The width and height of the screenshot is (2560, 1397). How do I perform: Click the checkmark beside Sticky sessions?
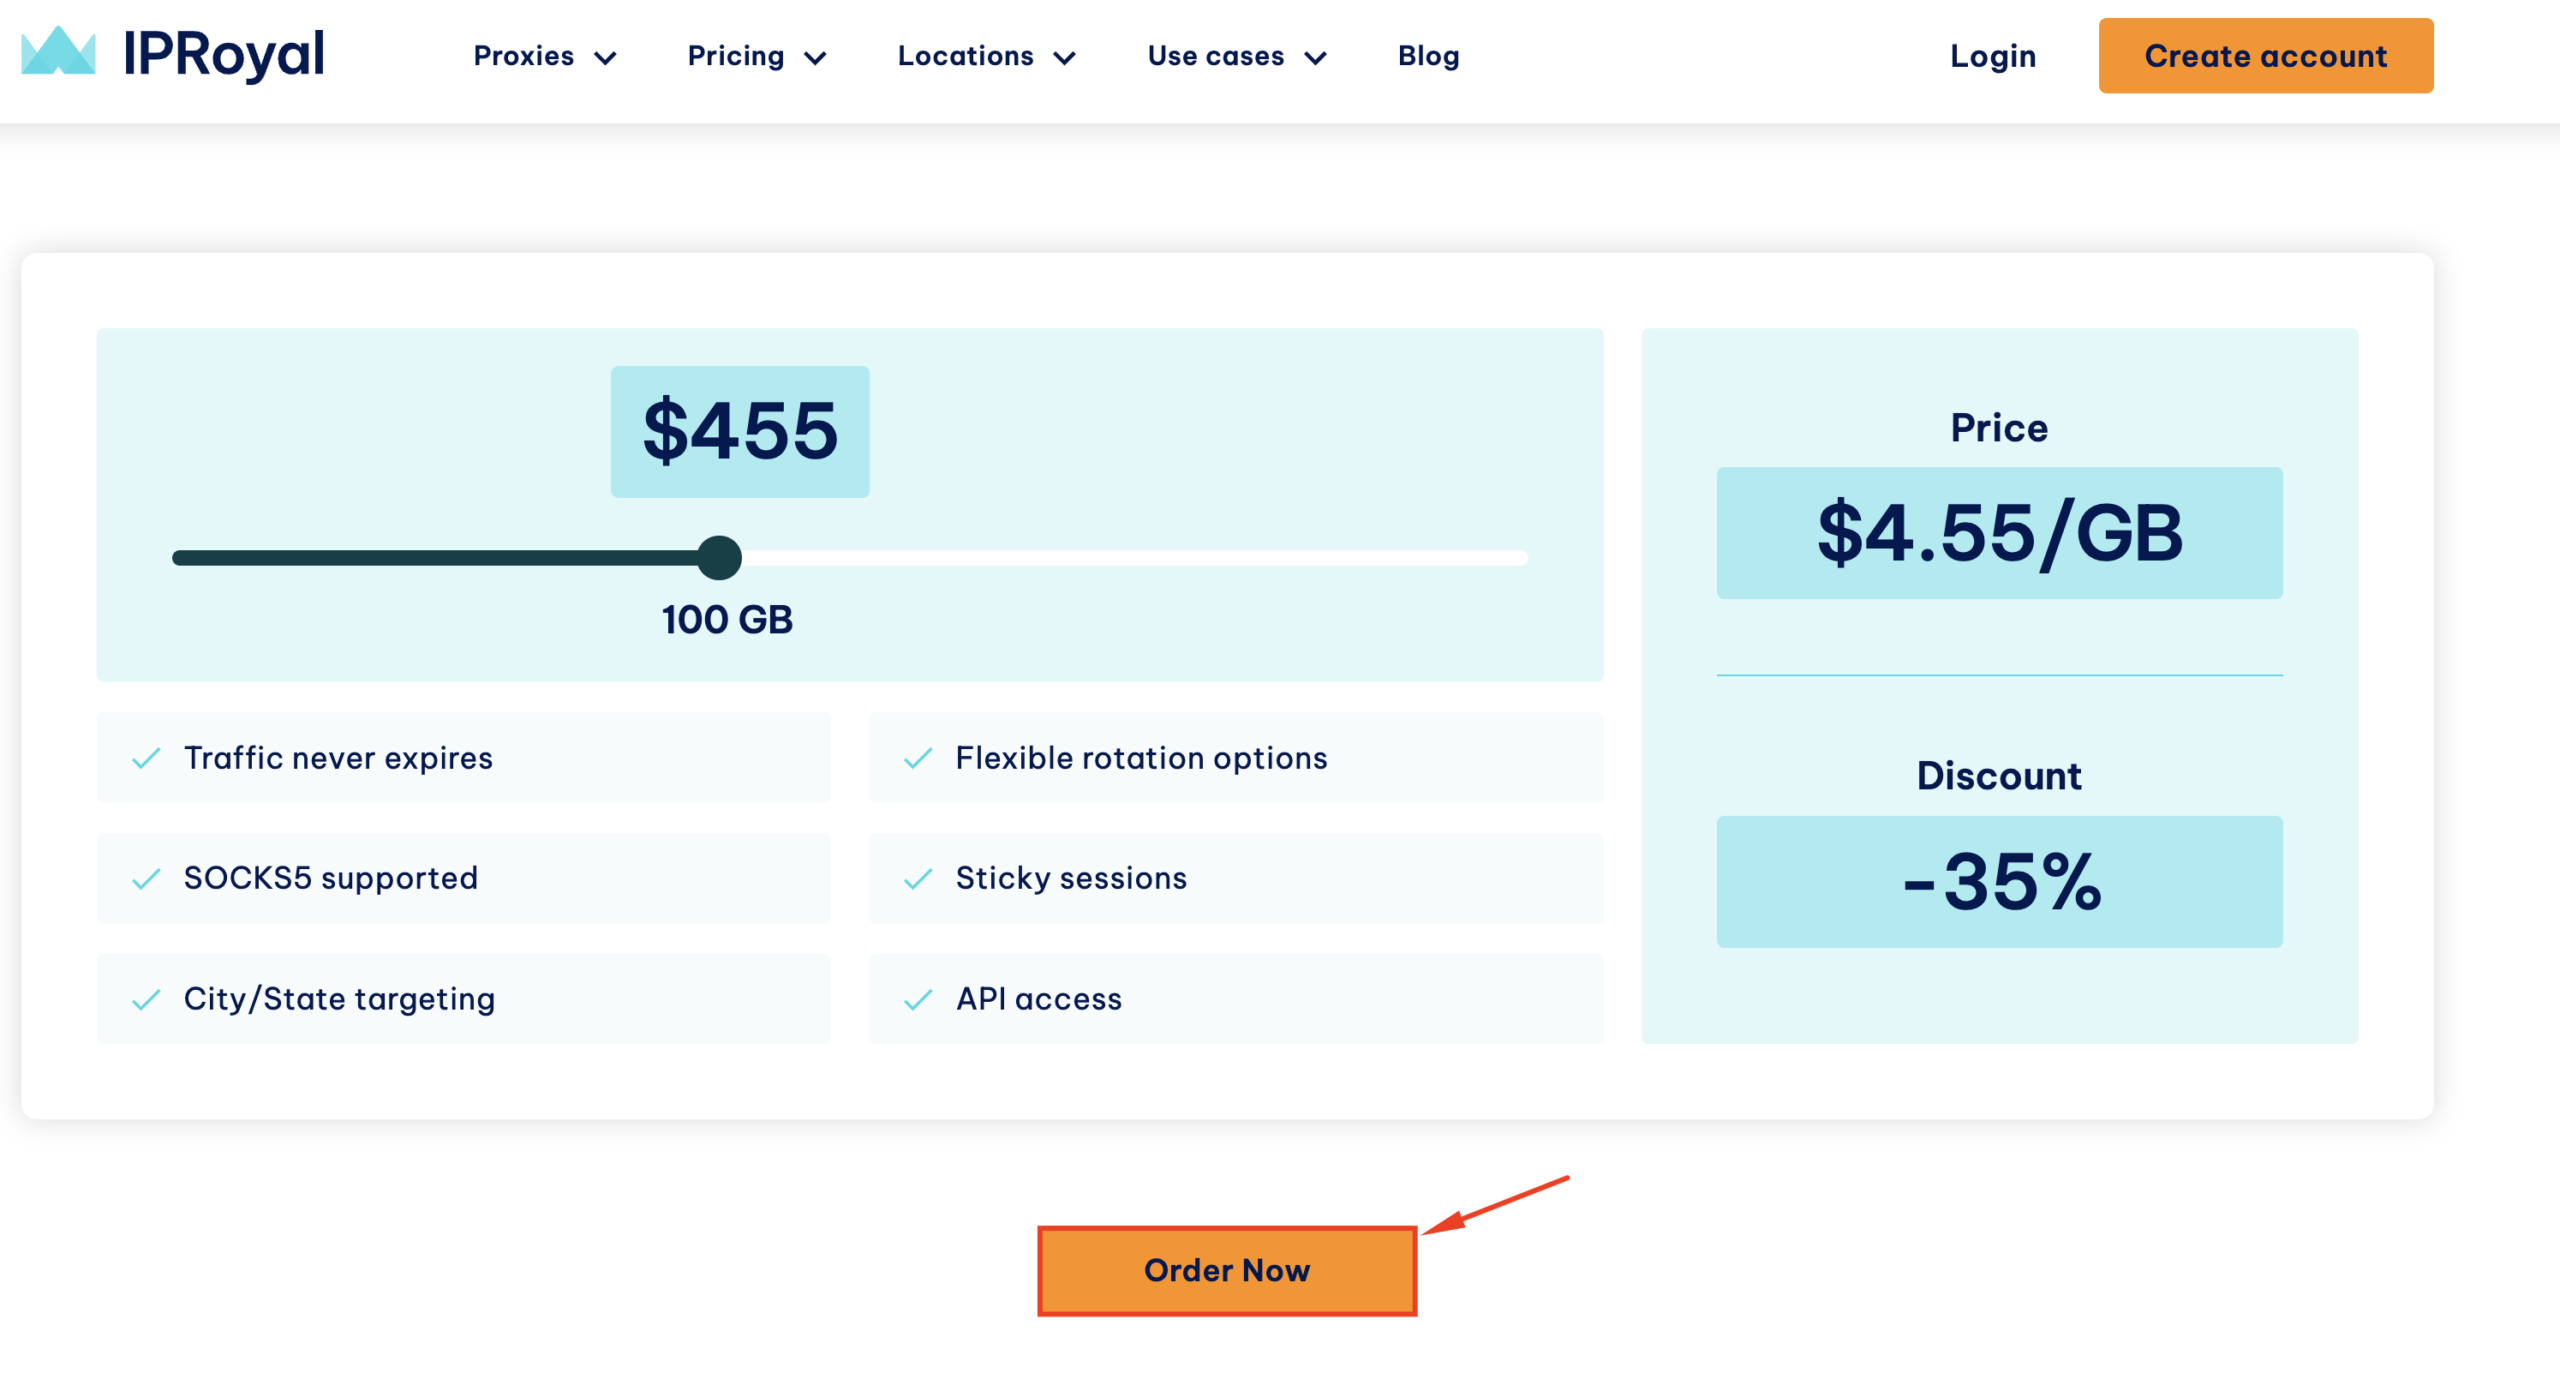point(918,878)
